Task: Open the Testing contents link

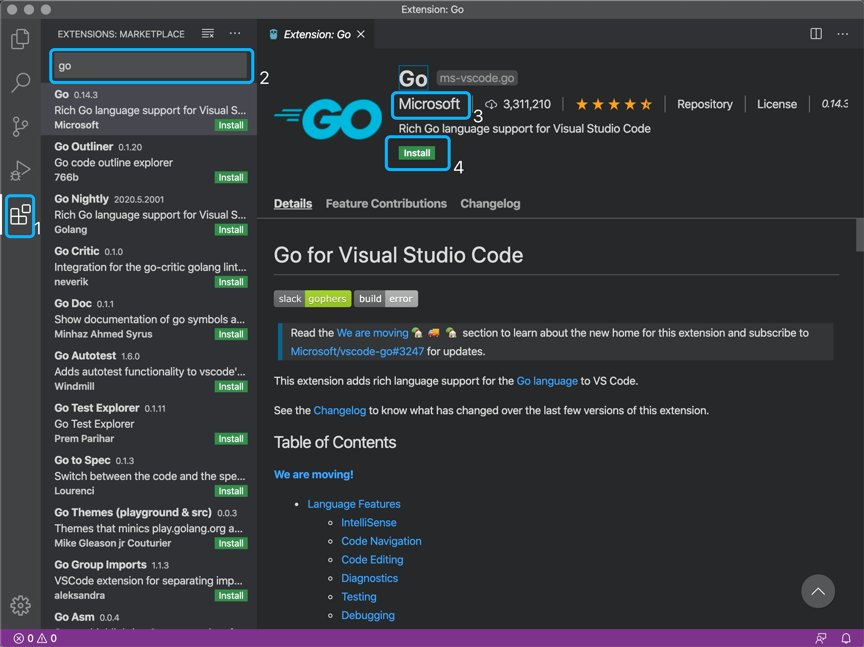Action: (x=359, y=597)
